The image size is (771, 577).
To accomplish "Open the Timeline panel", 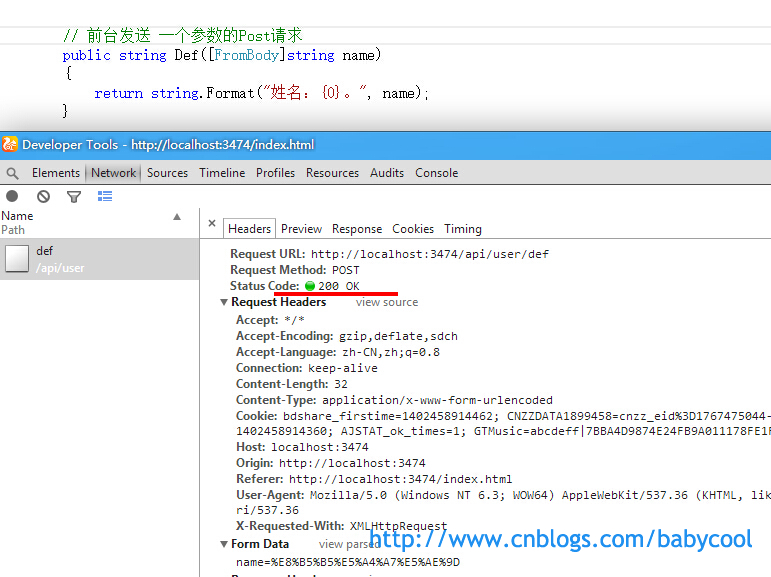I will point(222,173).
